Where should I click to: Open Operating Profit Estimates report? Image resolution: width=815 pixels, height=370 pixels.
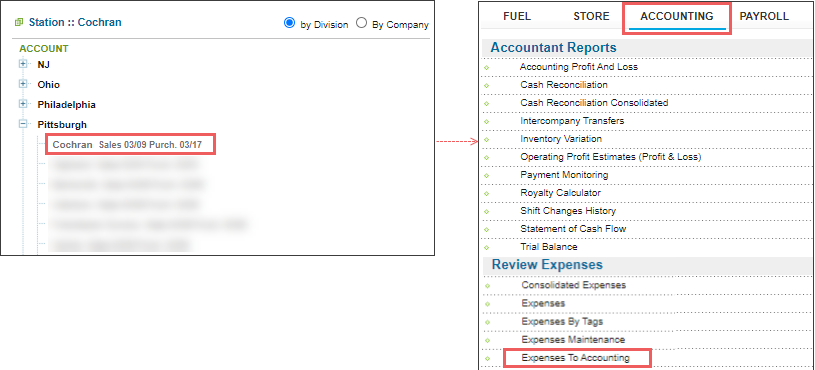pyautogui.click(x=611, y=156)
